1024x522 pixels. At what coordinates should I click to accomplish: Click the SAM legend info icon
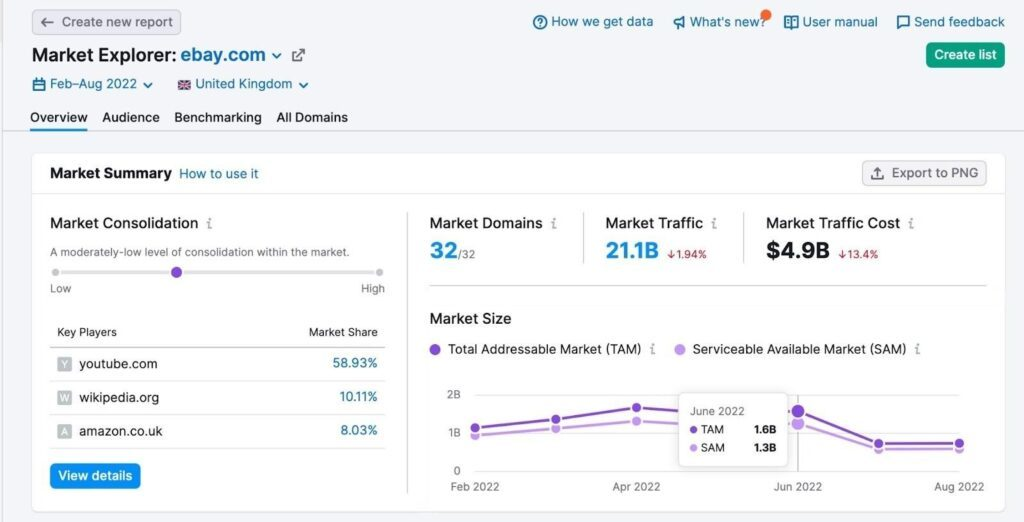[x=917, y=350]
